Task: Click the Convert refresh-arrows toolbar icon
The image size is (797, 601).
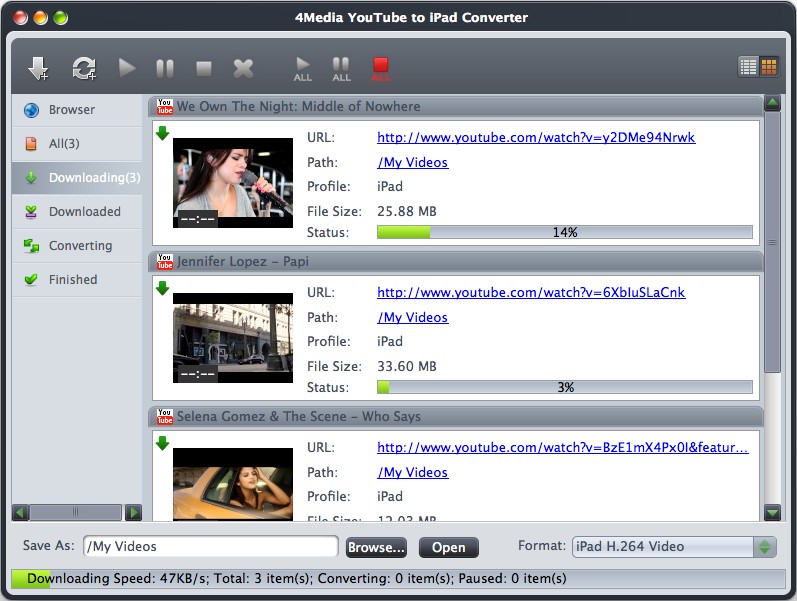Action: tap(83, 68)
